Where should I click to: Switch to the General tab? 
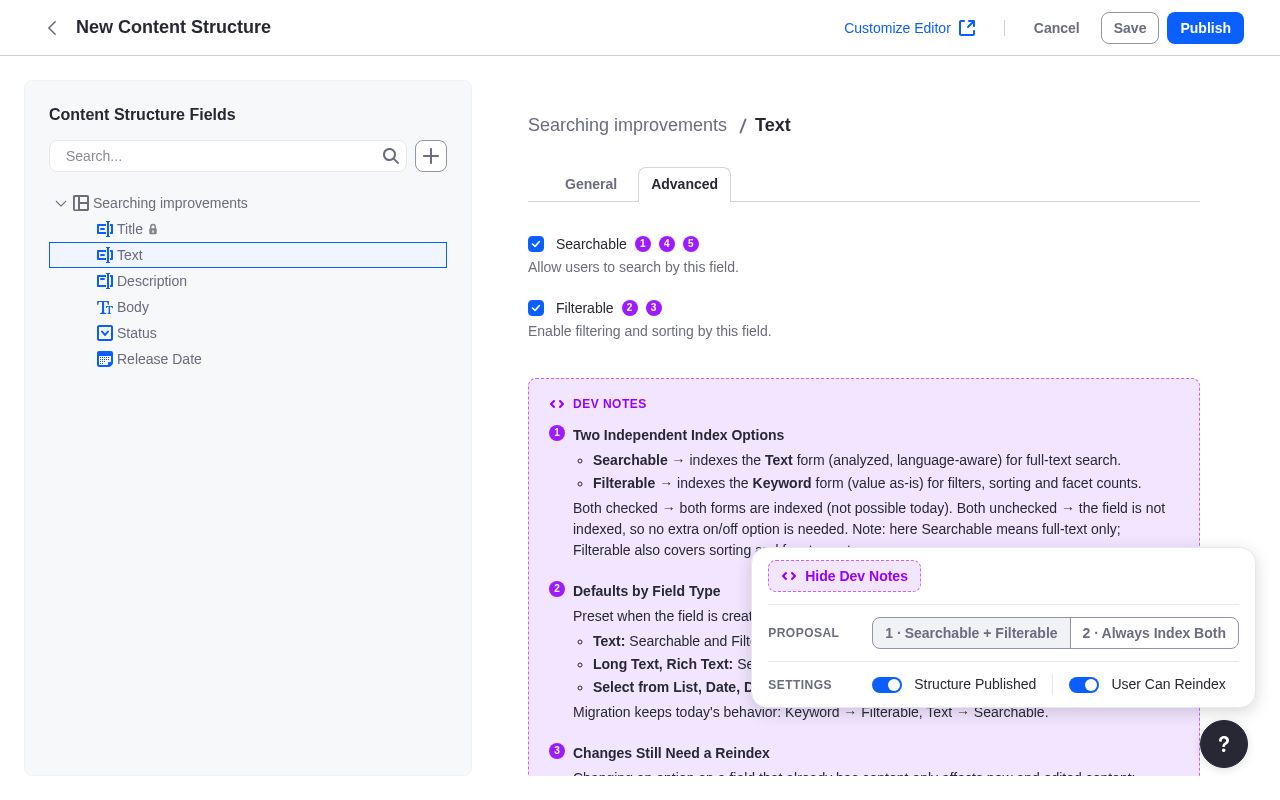click(591, 184)
